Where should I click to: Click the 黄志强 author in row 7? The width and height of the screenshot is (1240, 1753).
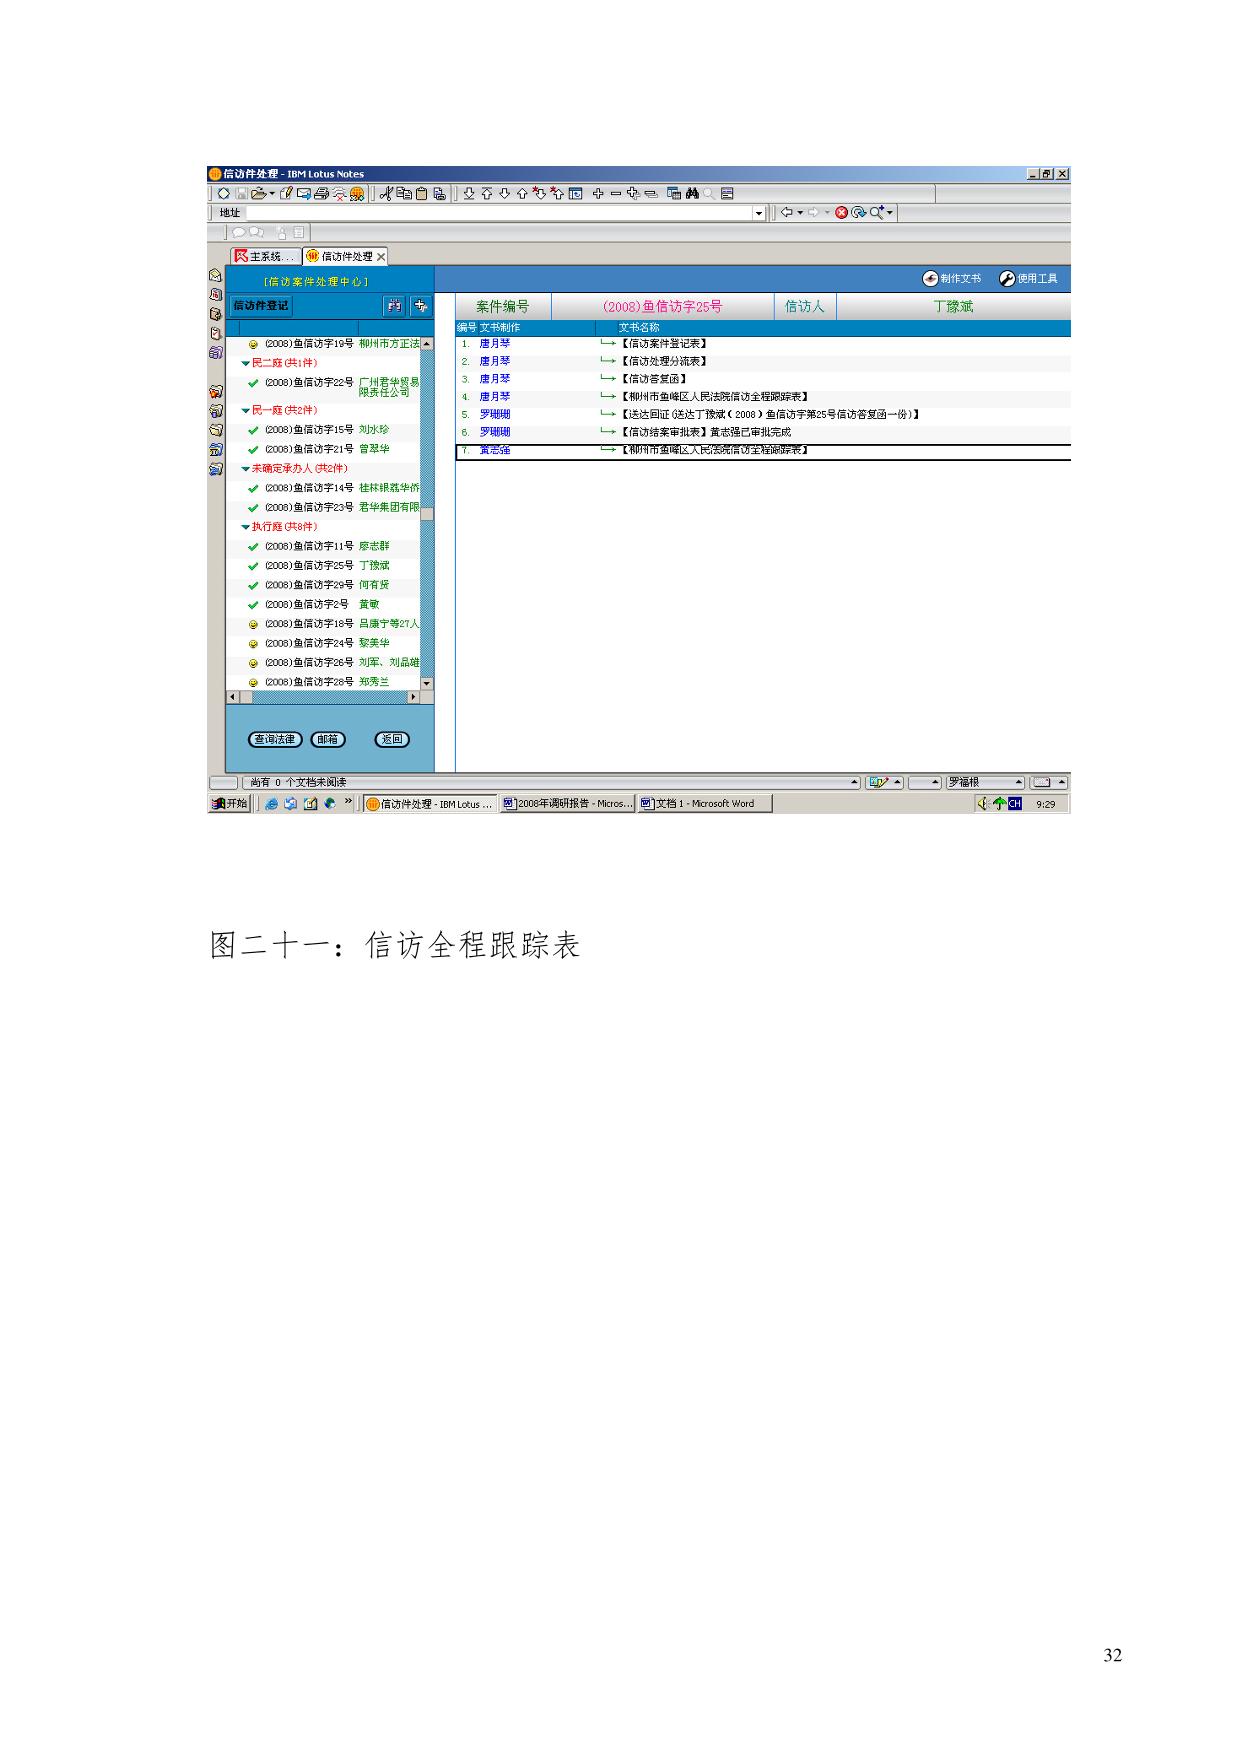[495, 451]
